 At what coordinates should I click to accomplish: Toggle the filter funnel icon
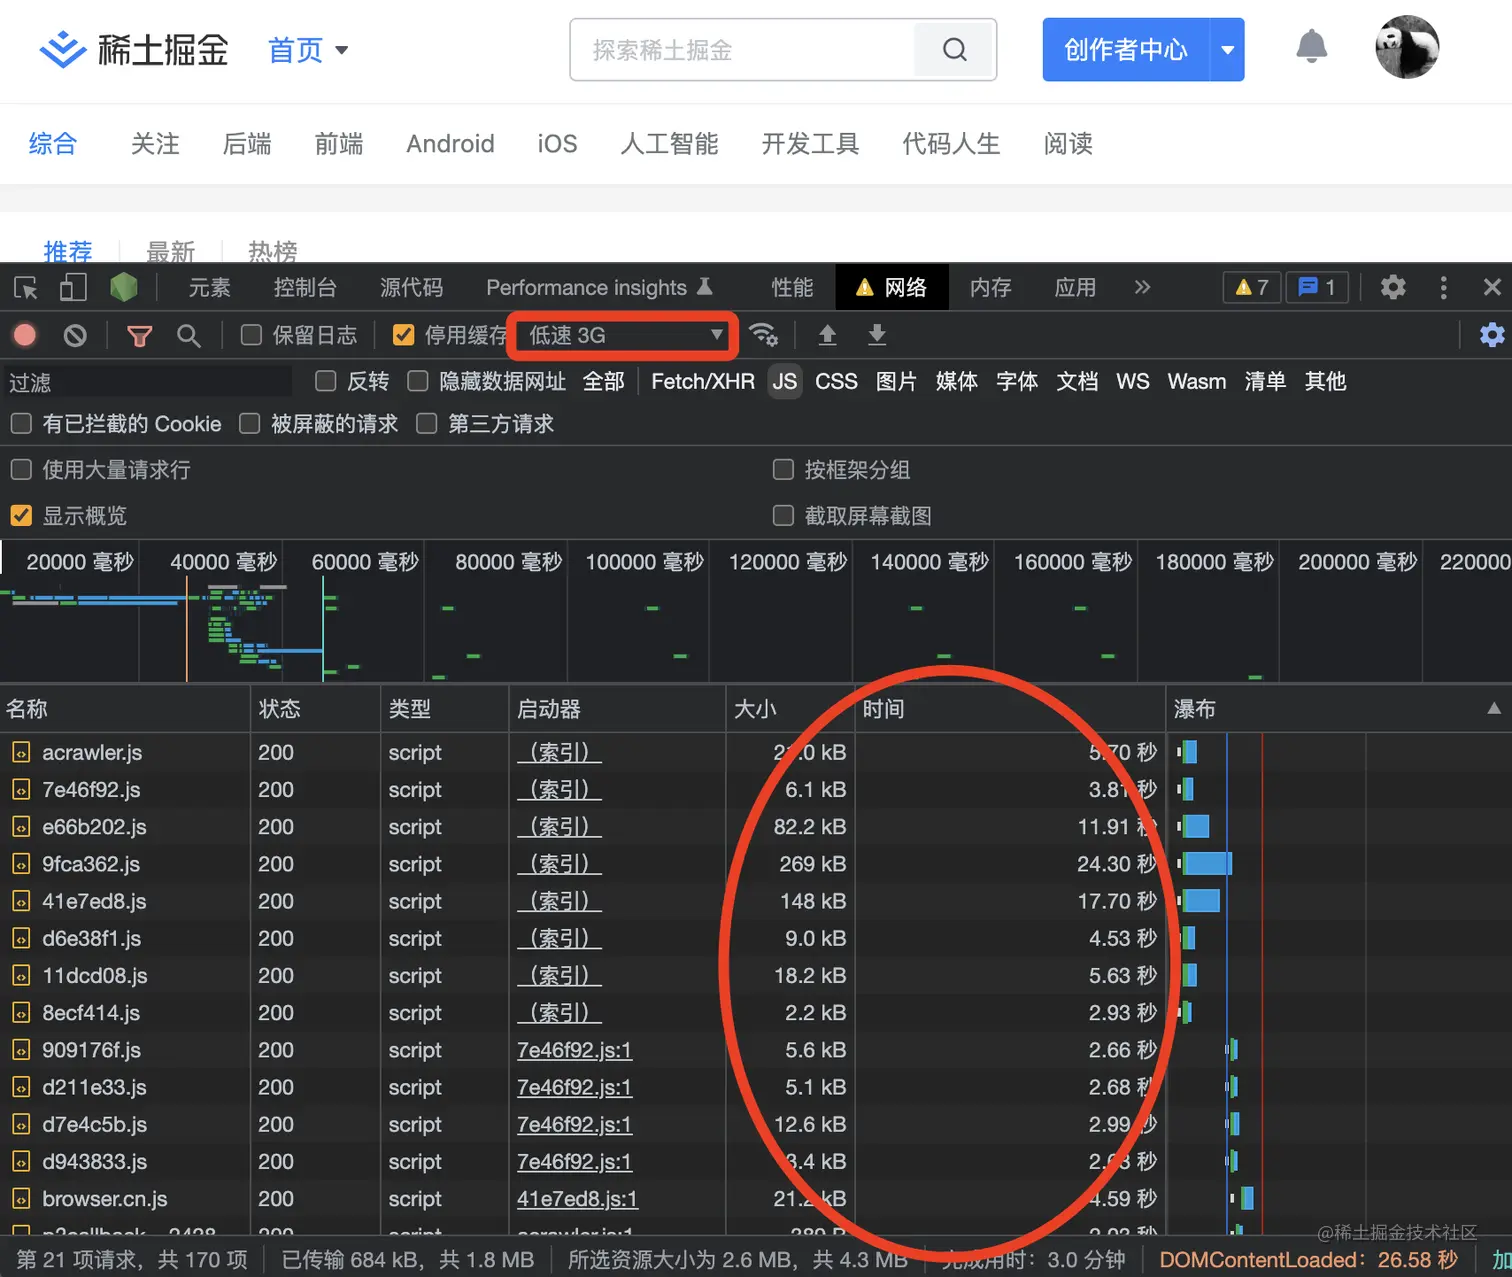(x=140, y=336)
